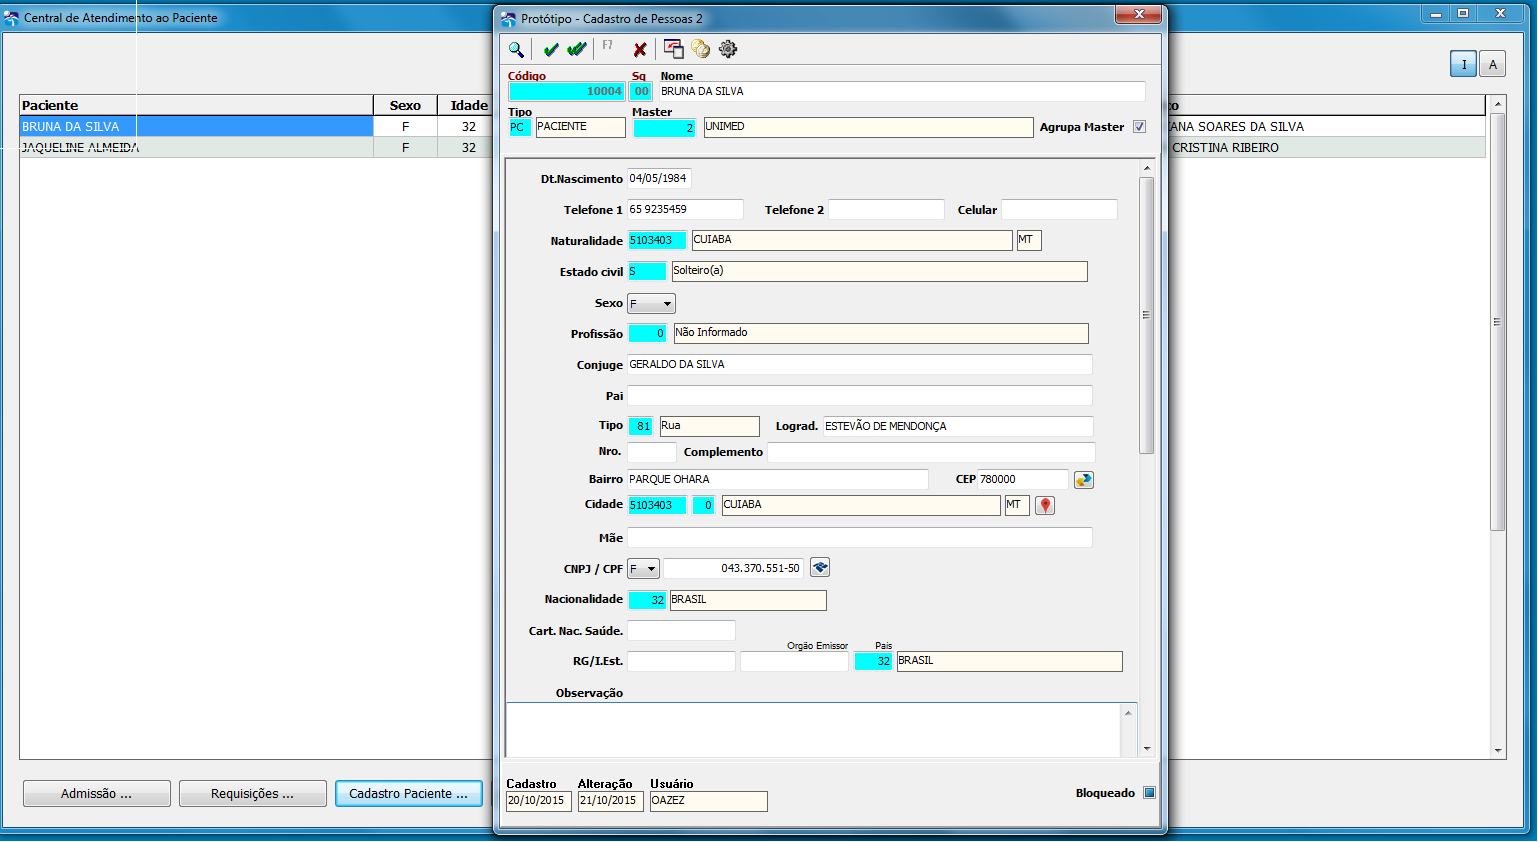Click the Admissão button

click(x=97, y=794)
